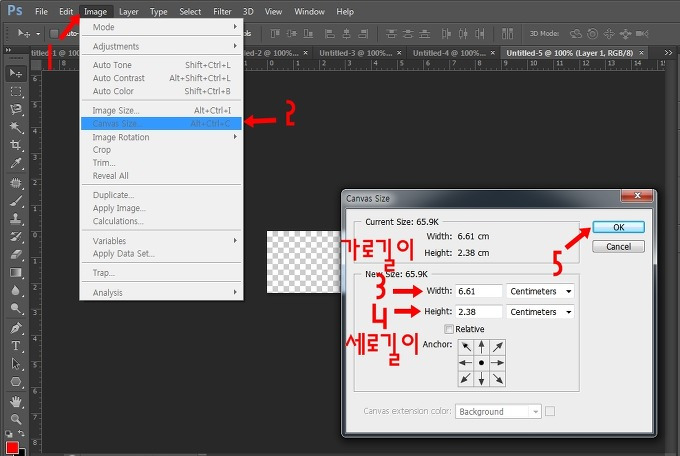Screen dimensions: 680x456
Task: Click the 3D rotate mode icon
Action: (575, 33)
